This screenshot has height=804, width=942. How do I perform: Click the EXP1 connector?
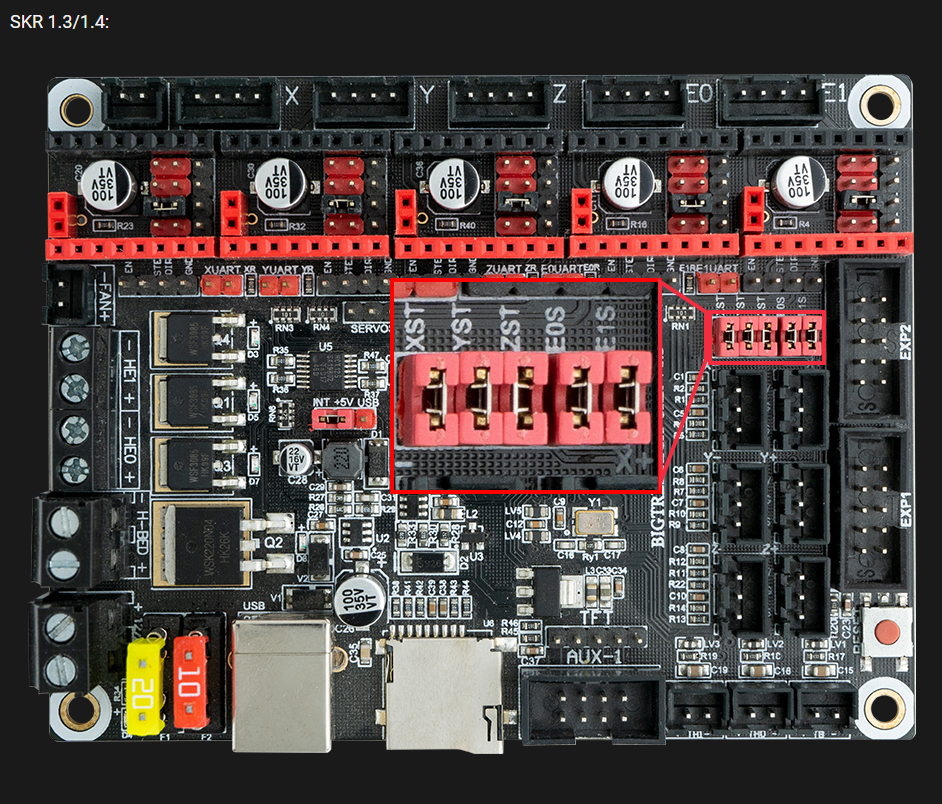click(x=874, y=510)
